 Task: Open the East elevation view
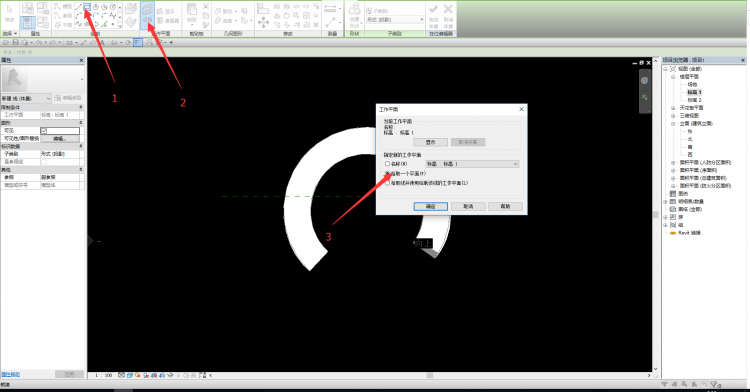tap(690, 131)
